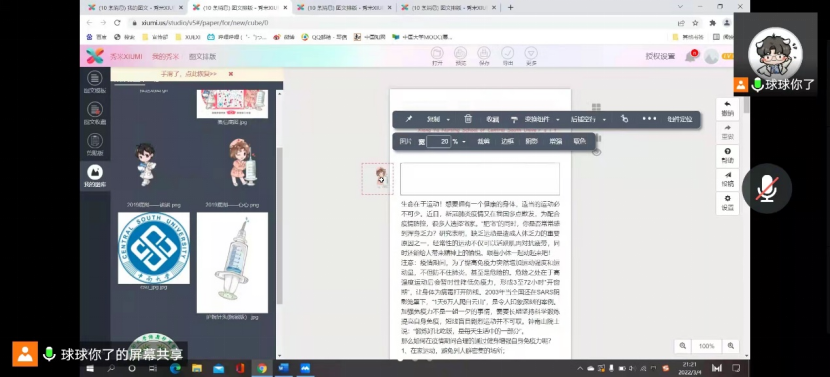Click the format painter brush icon

514,120
